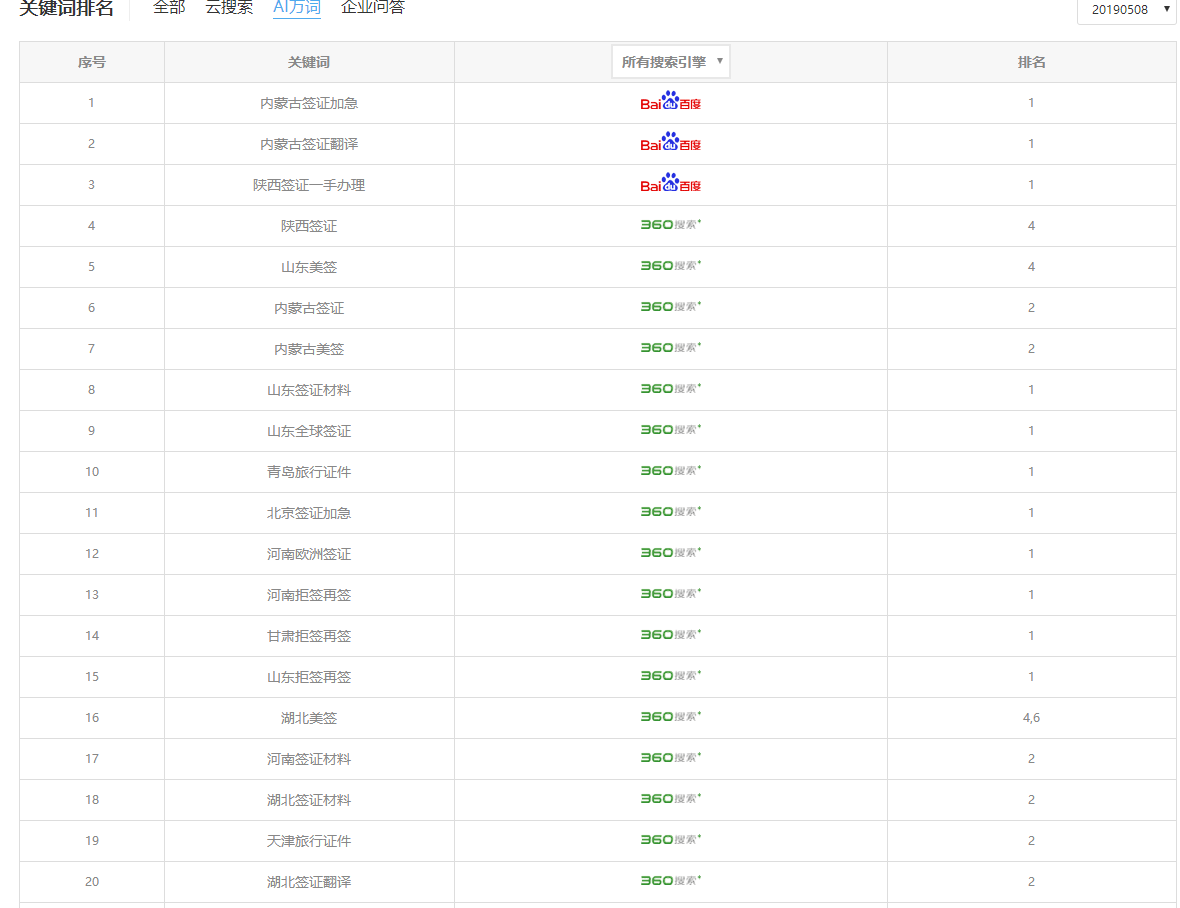
Task: Click the Baidu logo for 陕西签证一手办理
Action: point(670,184)
